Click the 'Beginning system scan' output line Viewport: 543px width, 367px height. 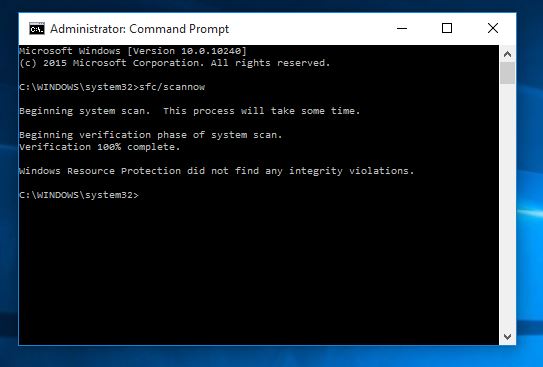190,111
